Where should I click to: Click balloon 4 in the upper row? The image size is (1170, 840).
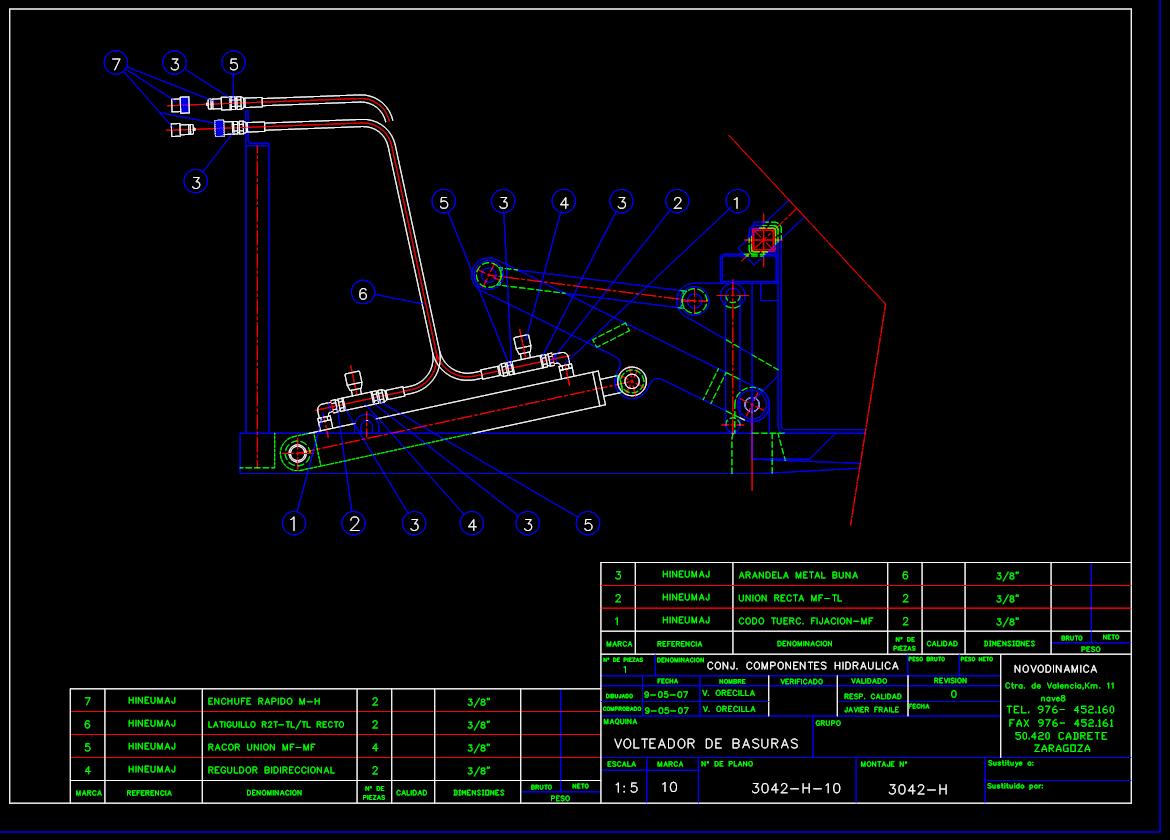click(x=564, y=203)
